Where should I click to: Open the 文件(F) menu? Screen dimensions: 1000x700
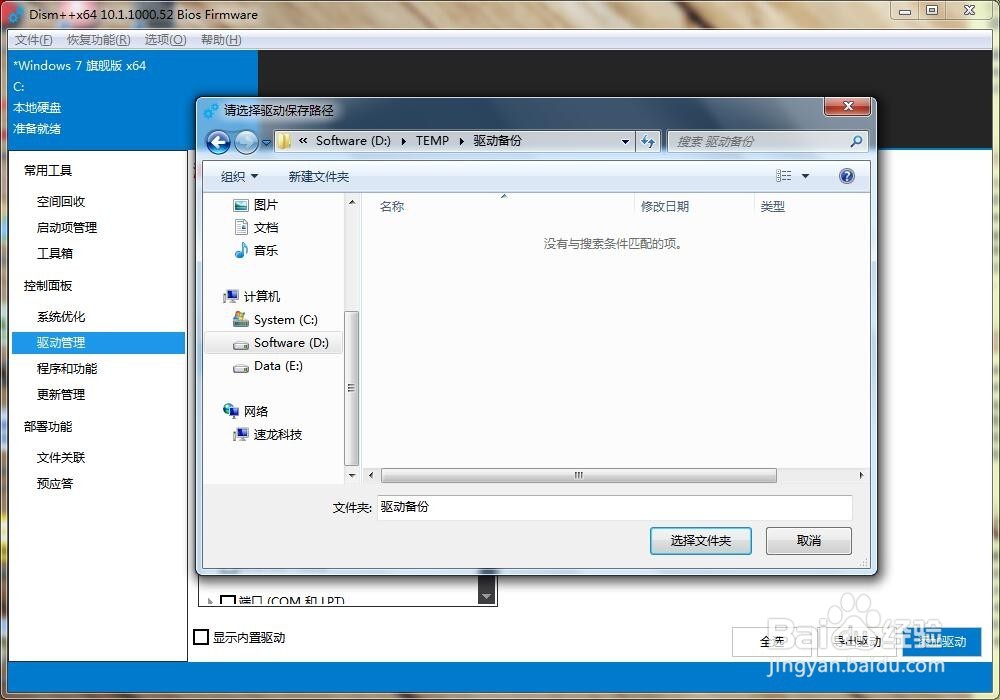(x=31, y=40)
